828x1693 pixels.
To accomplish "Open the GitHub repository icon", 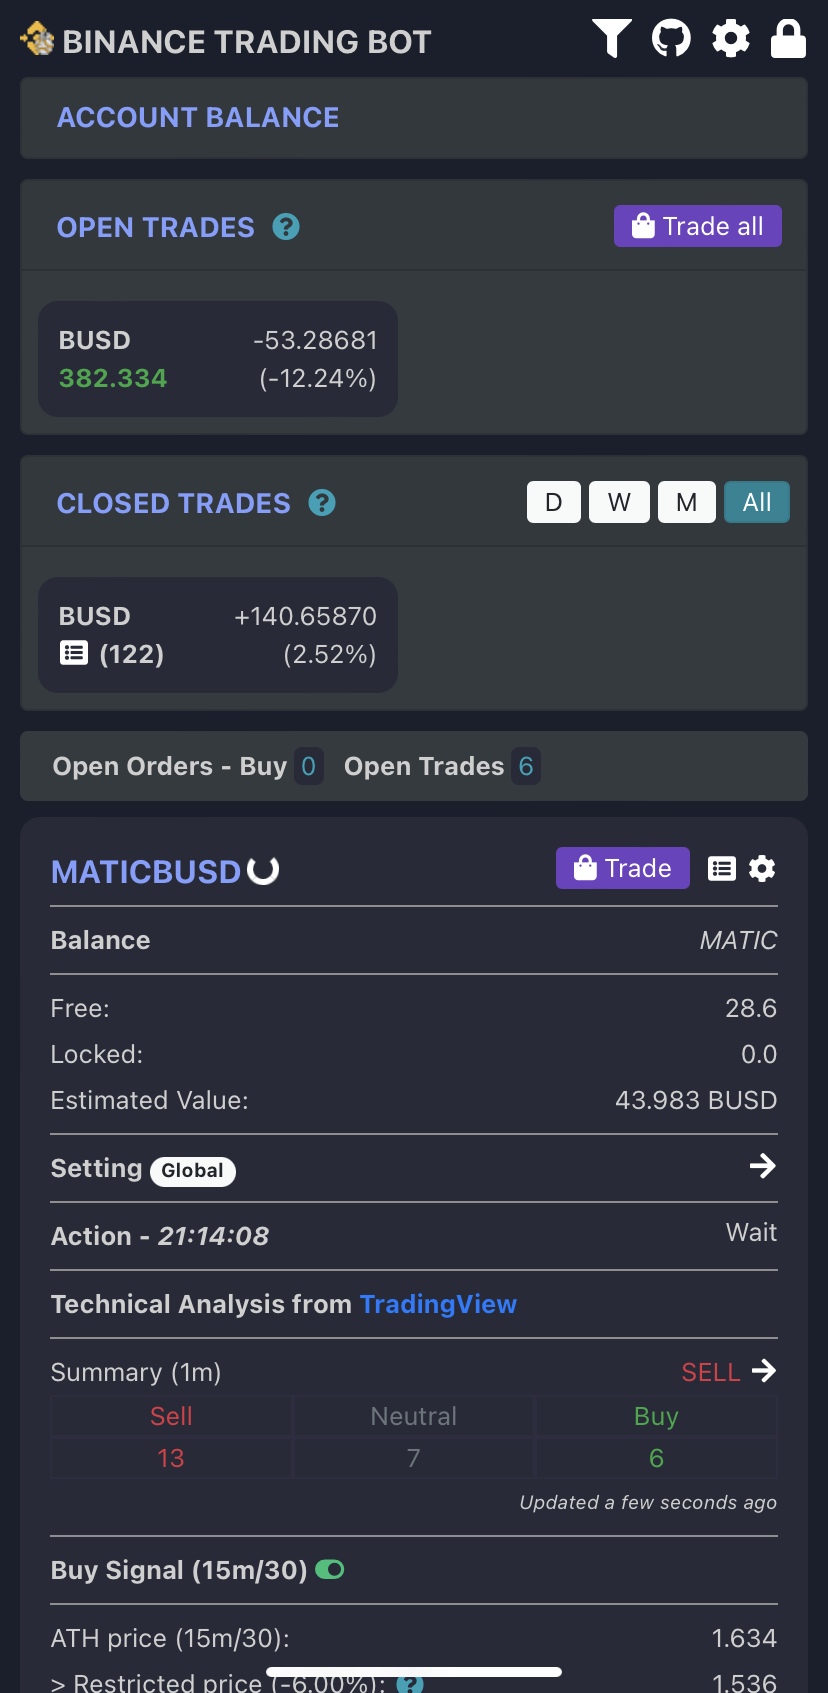I will pyautogui.click(x=670, y=39).
